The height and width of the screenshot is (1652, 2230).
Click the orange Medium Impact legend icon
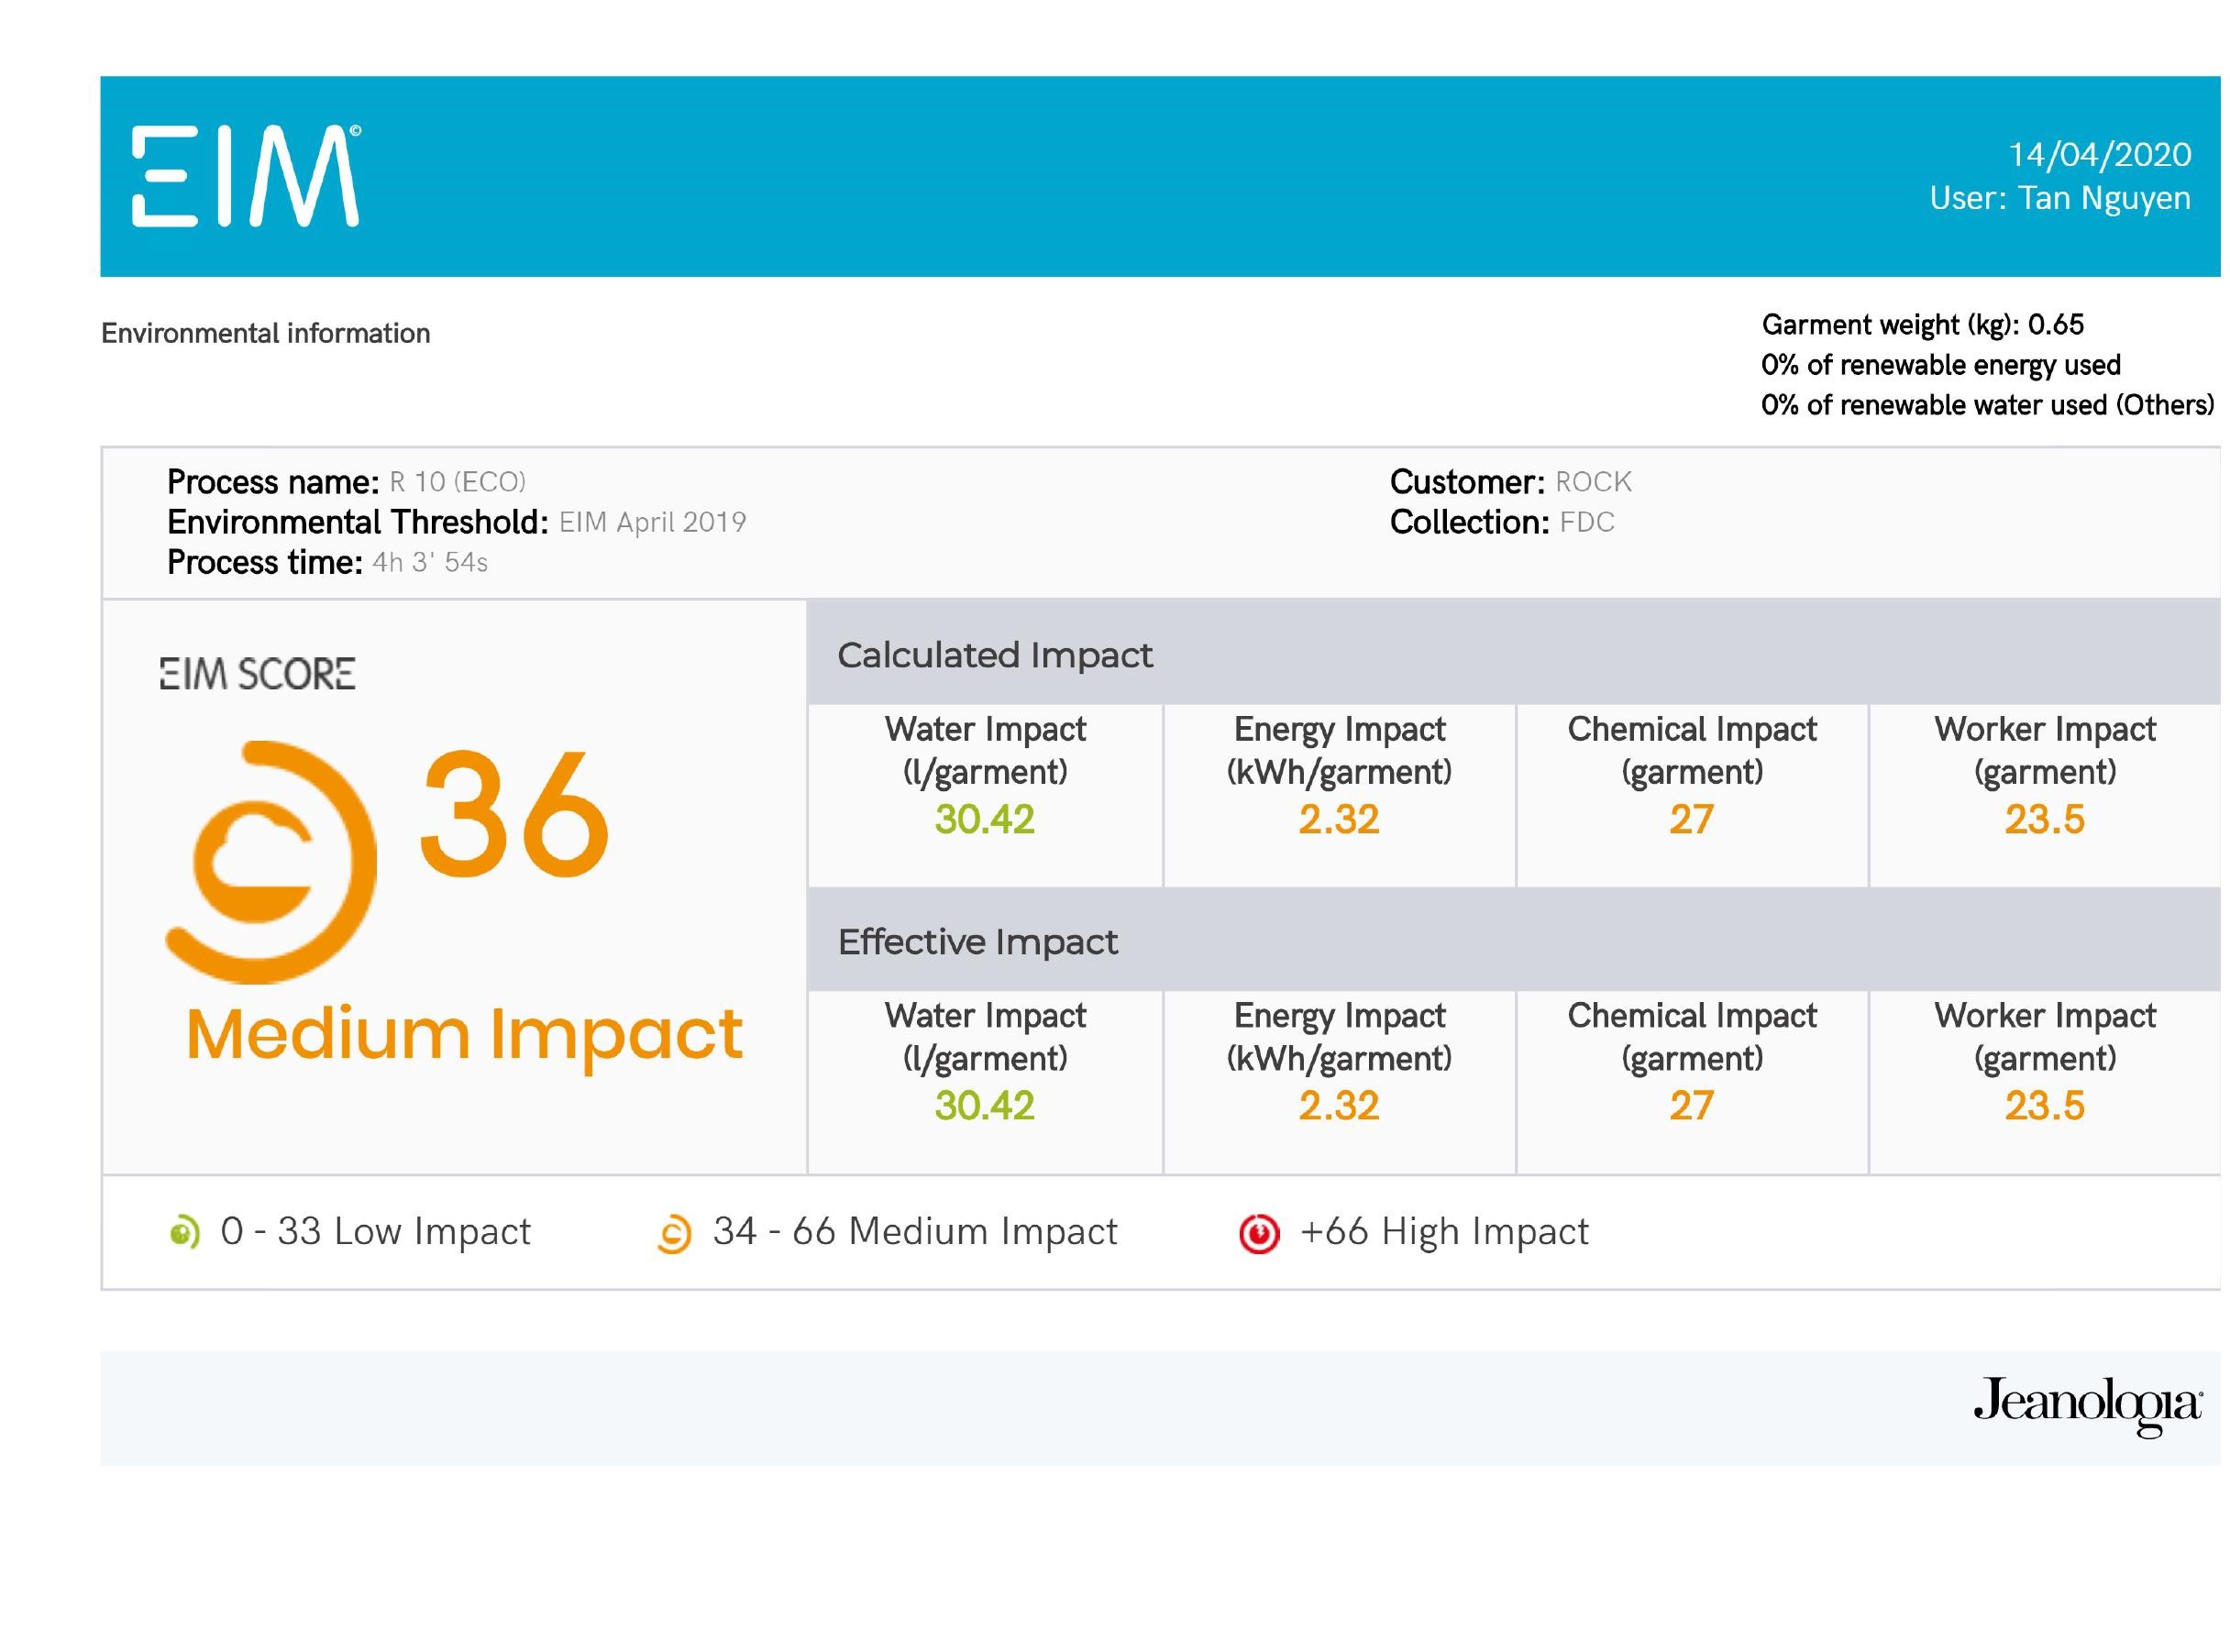[674, 1233]
